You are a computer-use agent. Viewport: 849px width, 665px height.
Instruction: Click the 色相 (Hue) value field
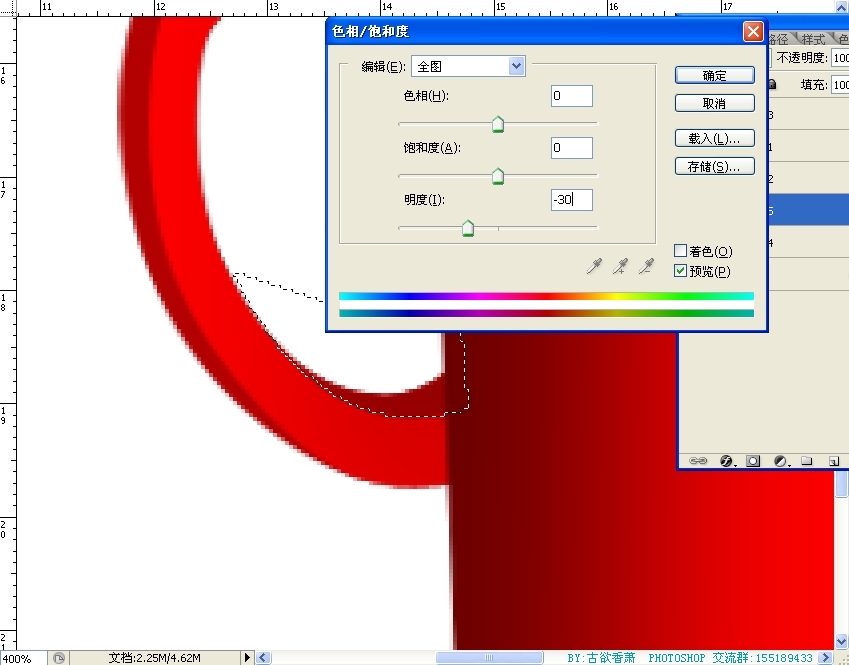[571, 96]
